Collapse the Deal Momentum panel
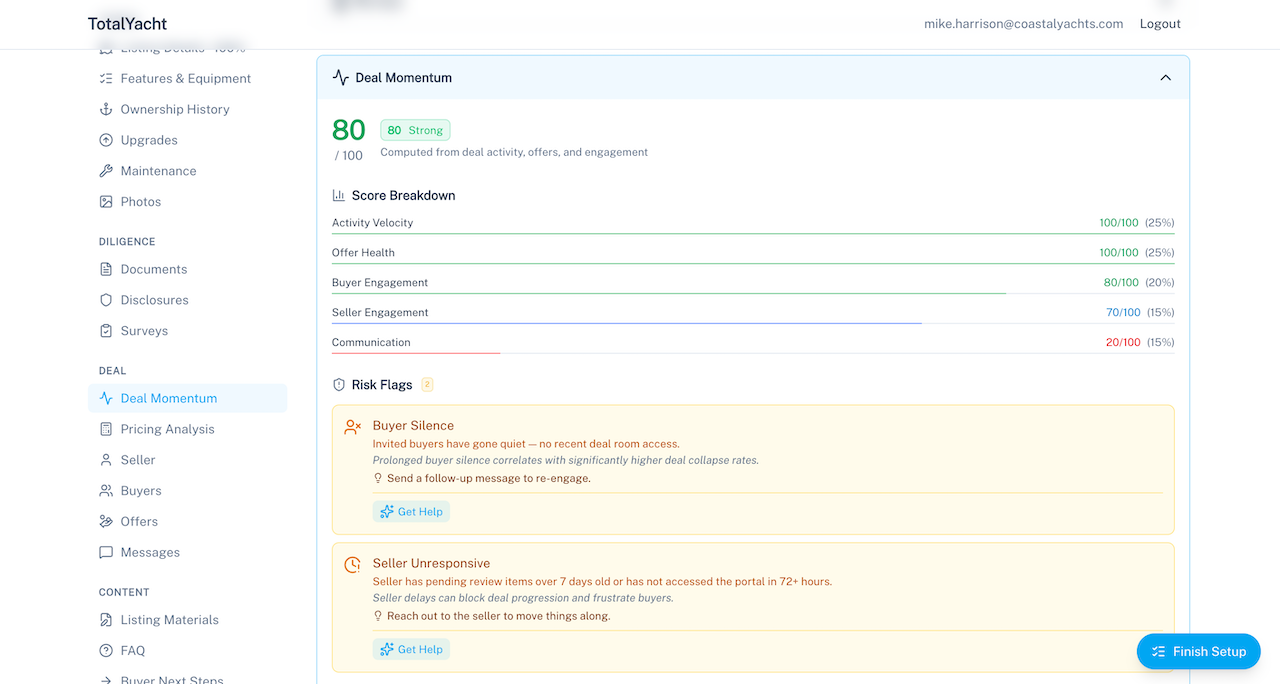Viewport: 1280px width, 684px height. (x=1165, y=77)
